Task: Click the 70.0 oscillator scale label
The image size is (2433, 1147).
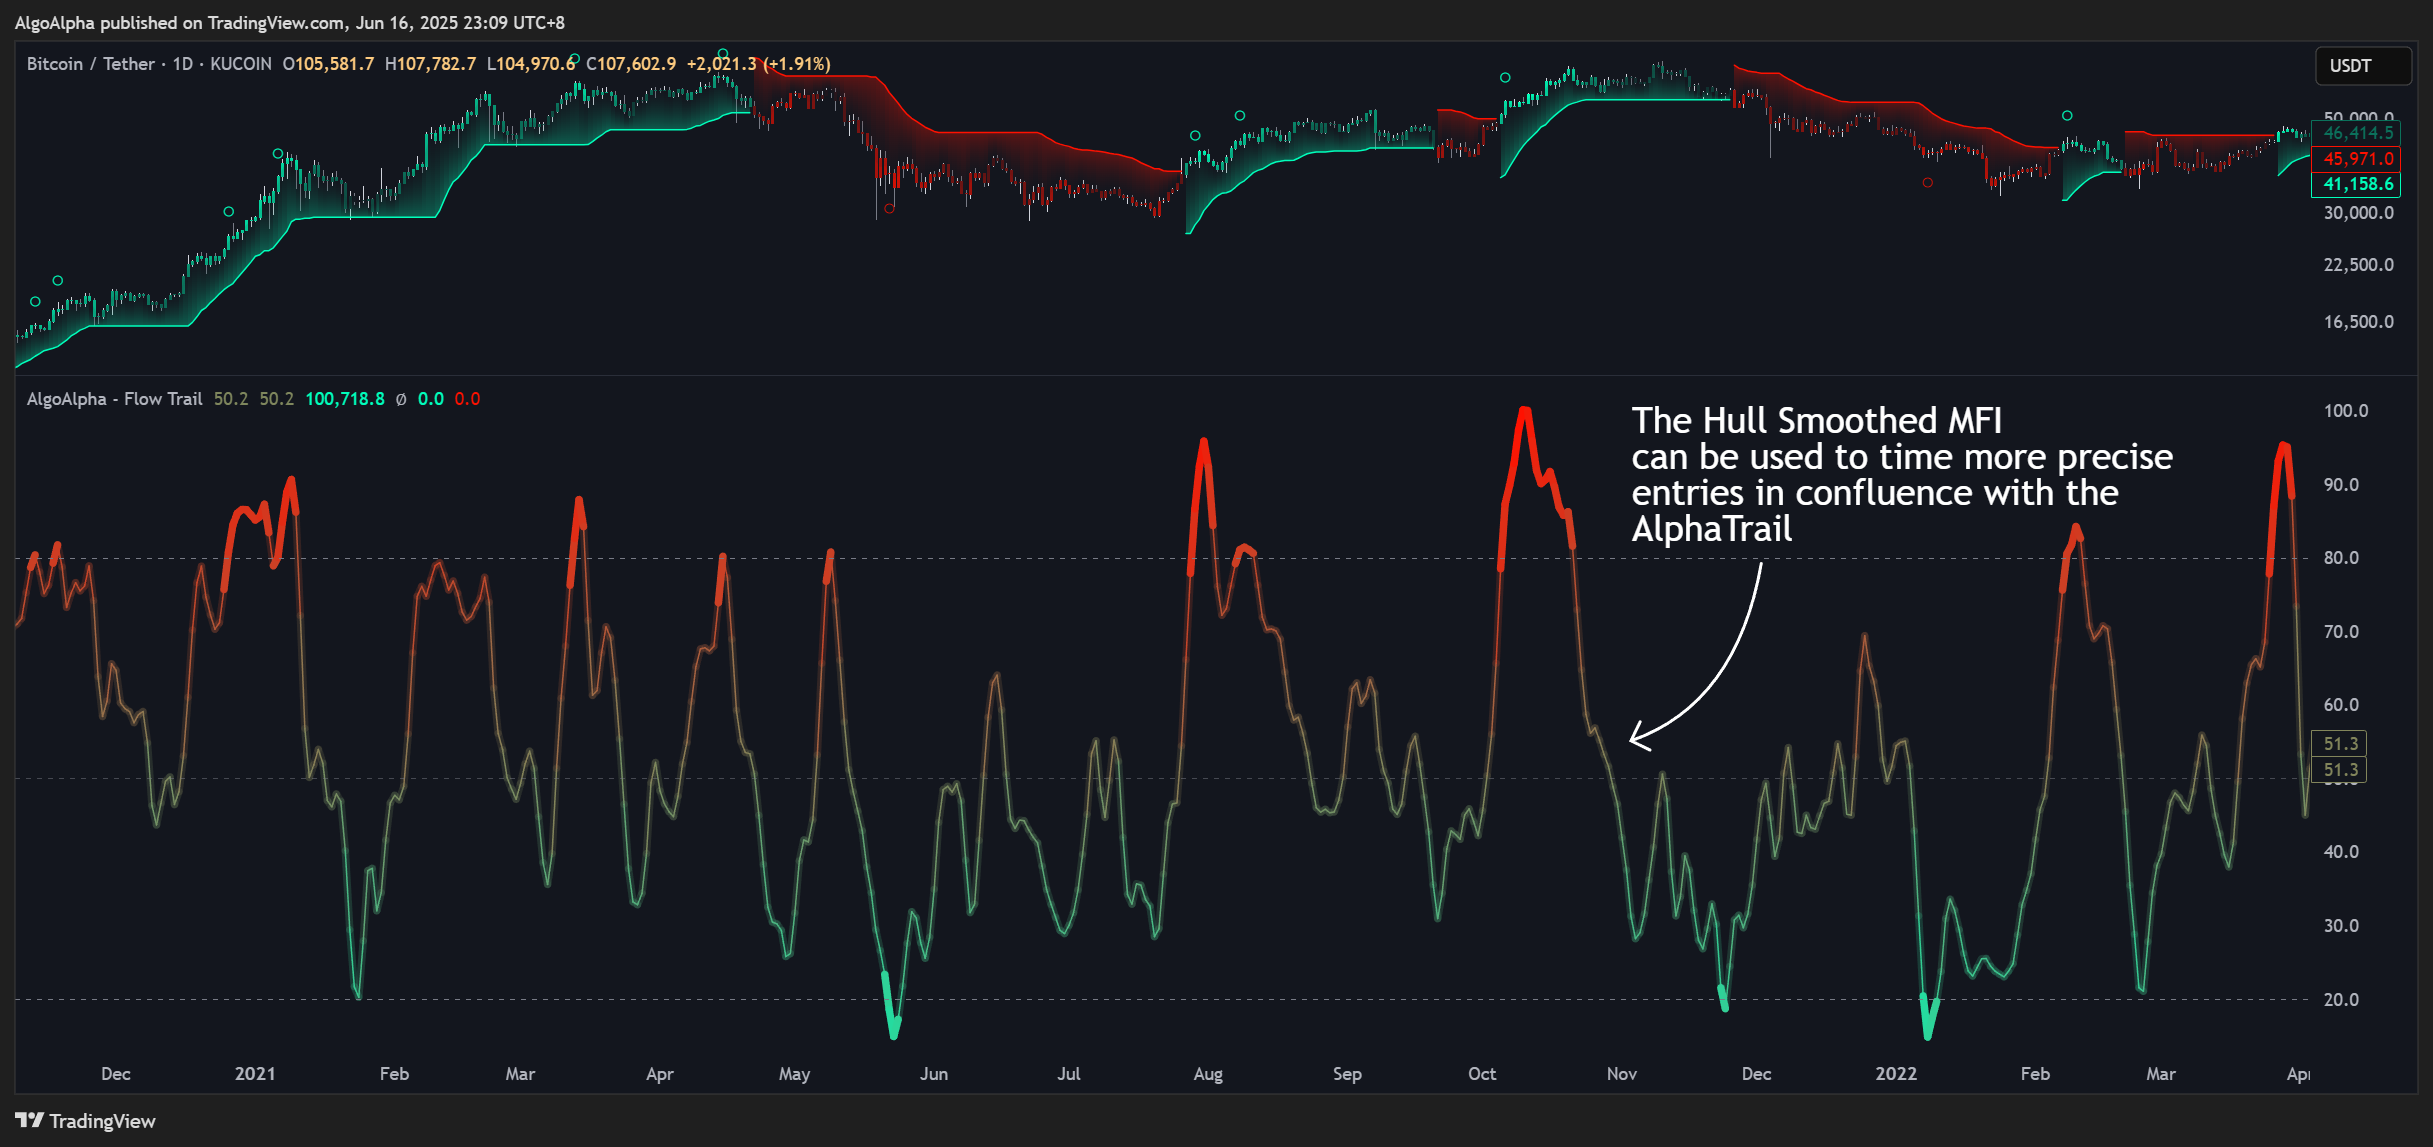Action: (x=2341, y=632)
